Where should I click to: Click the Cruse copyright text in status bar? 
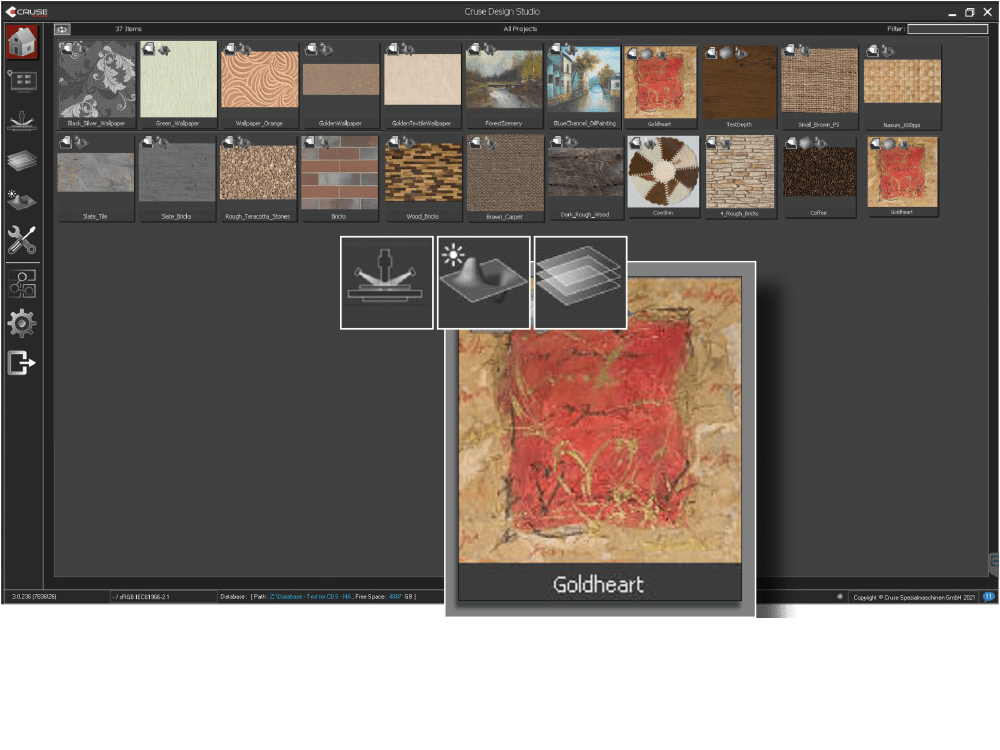pyautogui.click(x=914, y=598)
